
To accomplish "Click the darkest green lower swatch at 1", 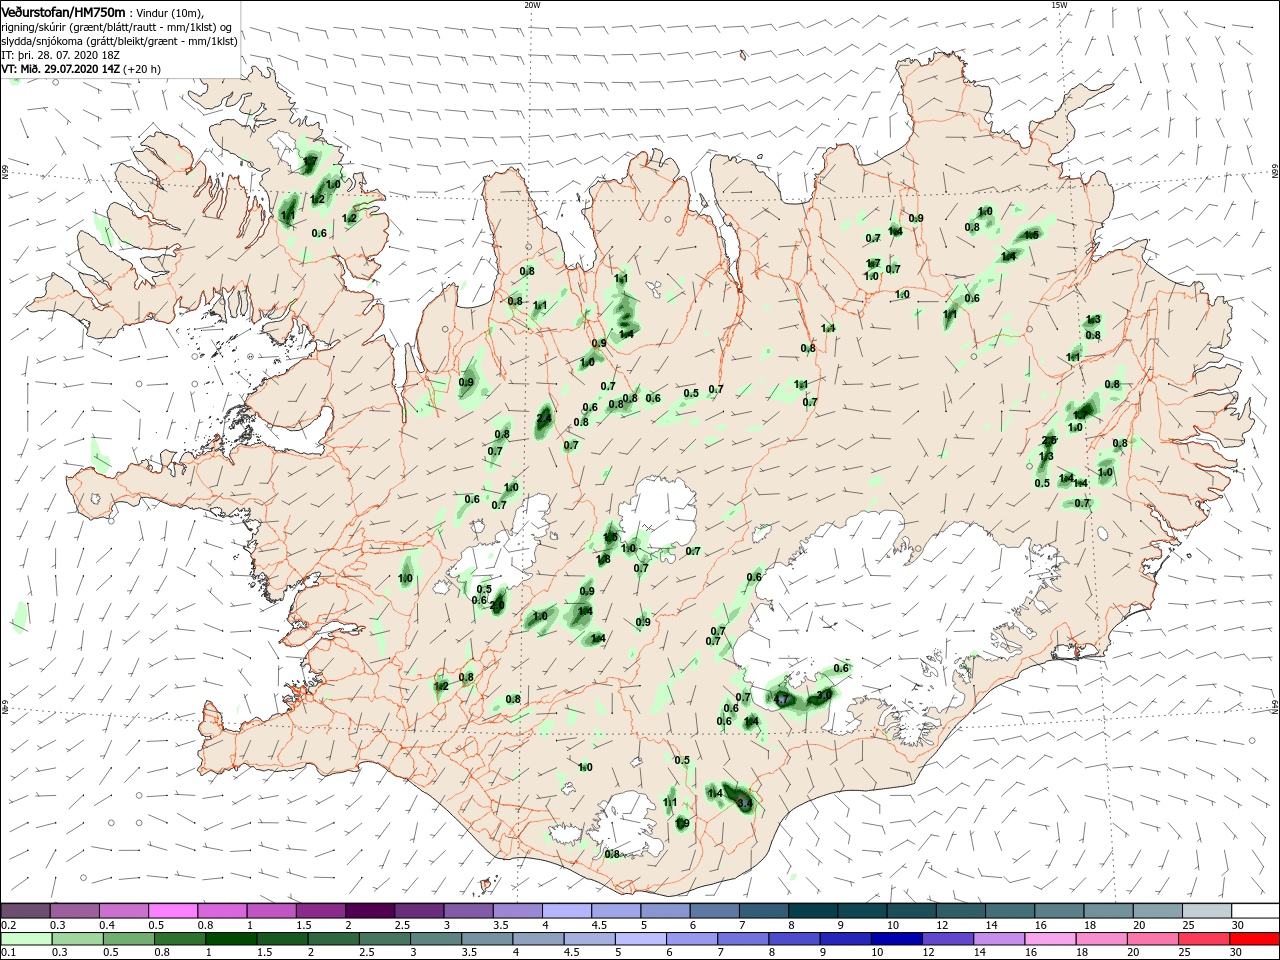I will [231, 939].
